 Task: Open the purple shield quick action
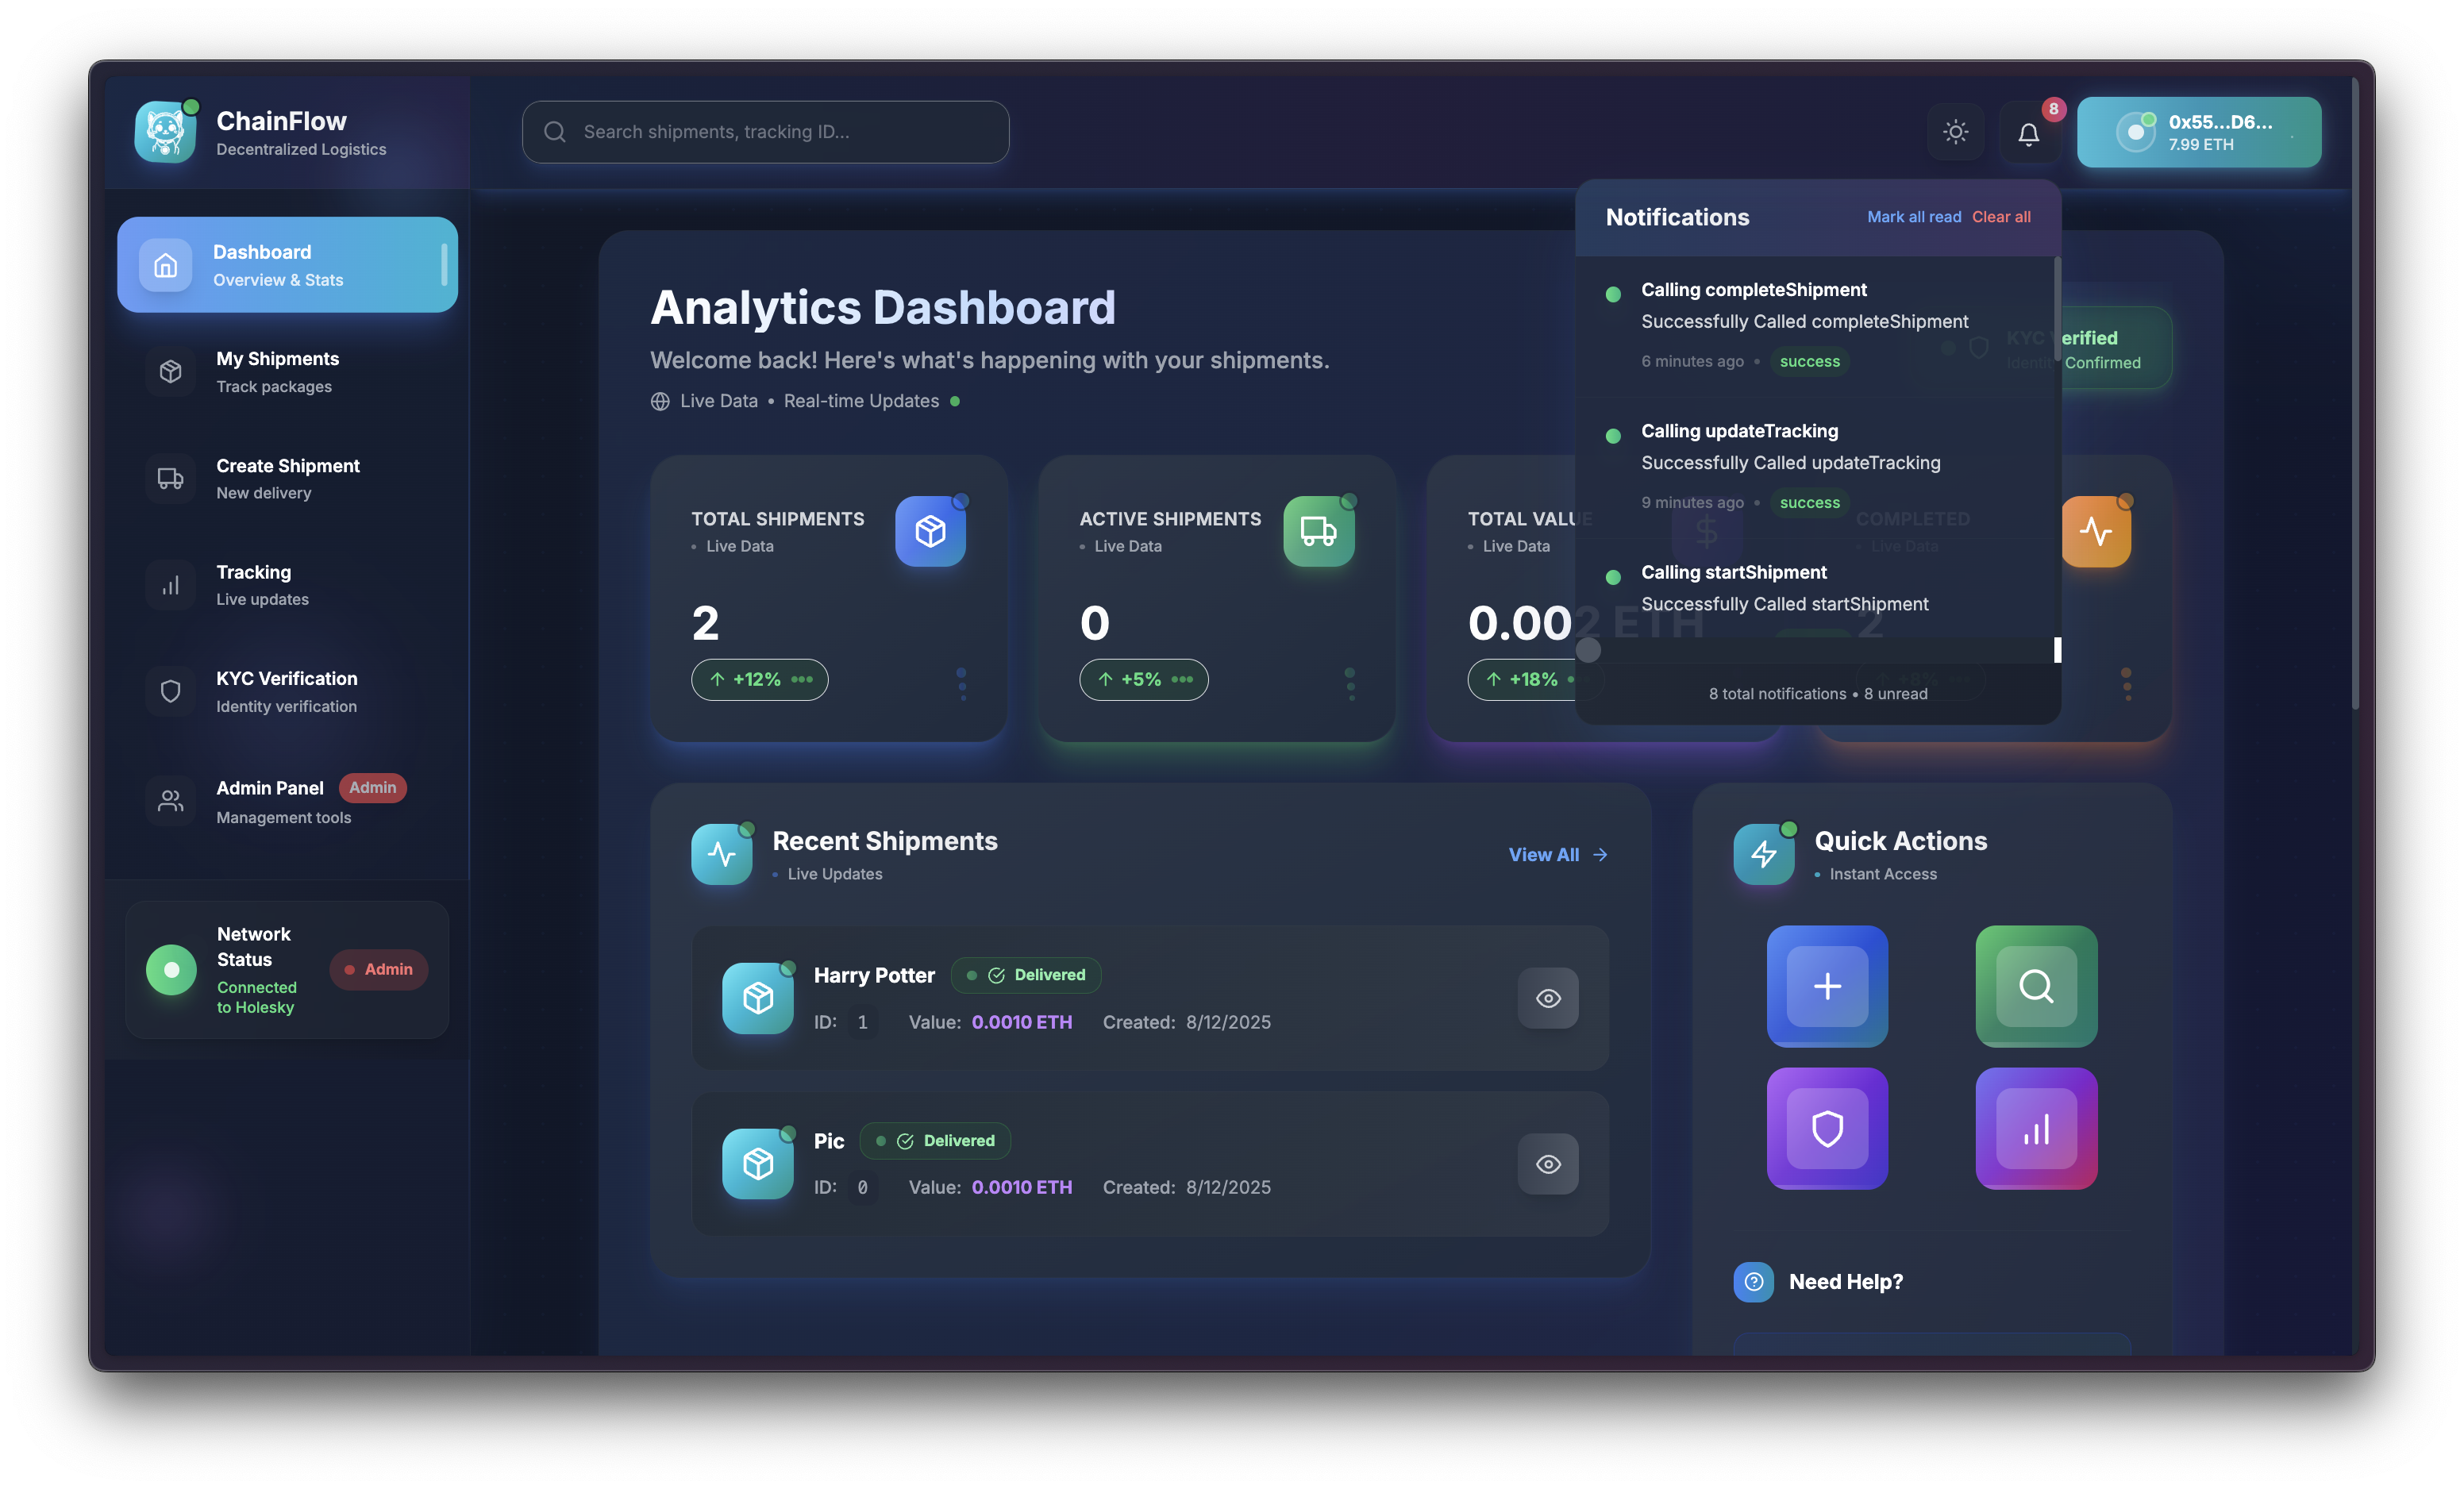[1827, 1128]
